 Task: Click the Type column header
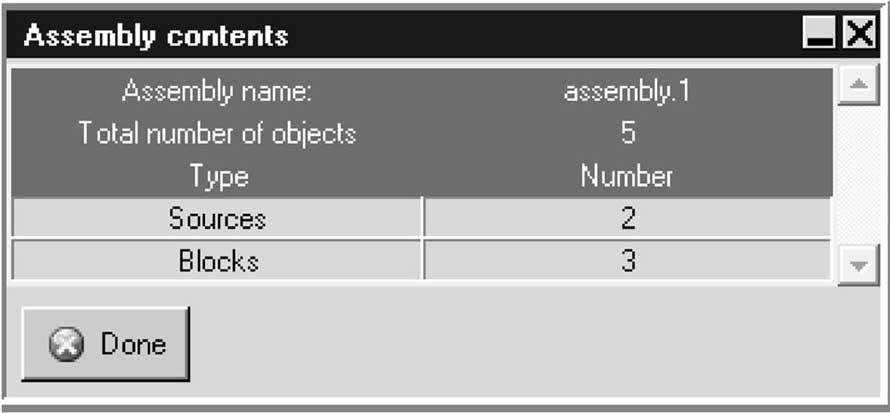[x=218, y=177]
